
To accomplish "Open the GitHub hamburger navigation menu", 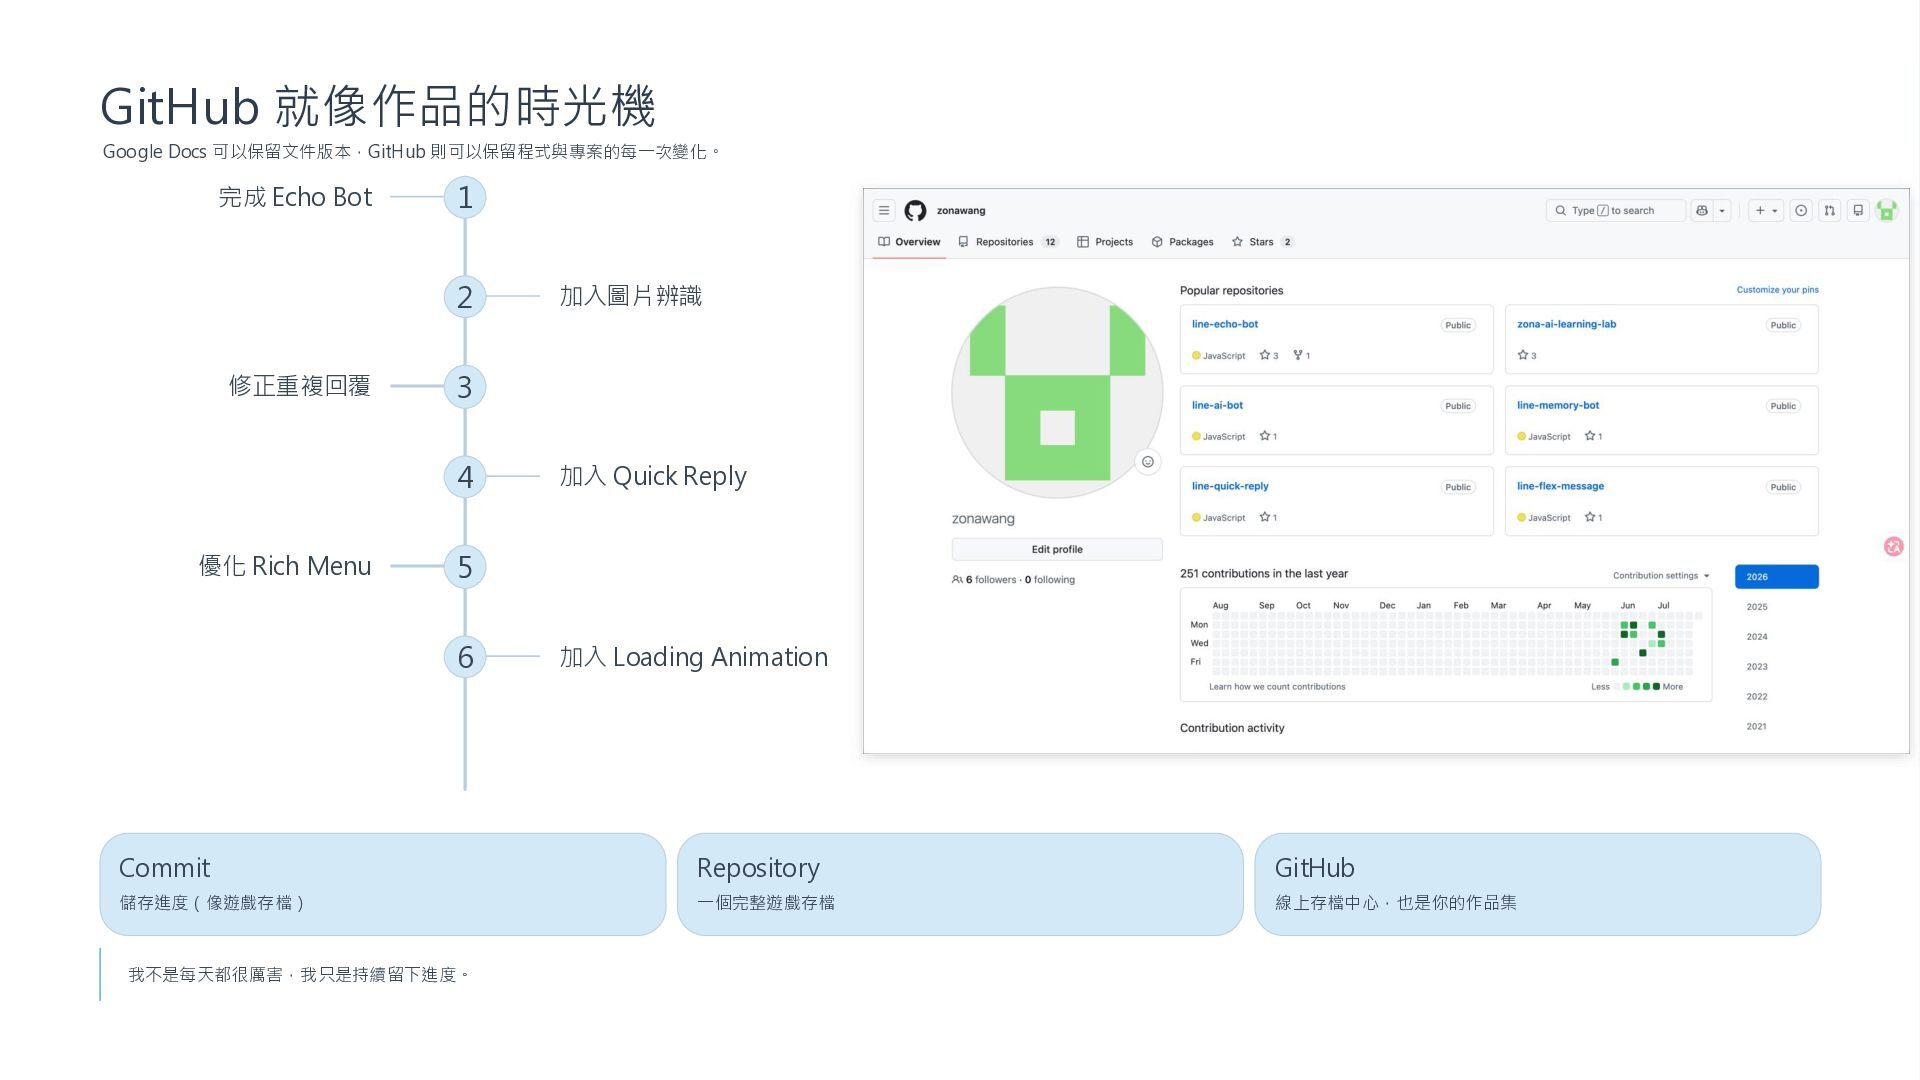I will [x=884, y=211].
